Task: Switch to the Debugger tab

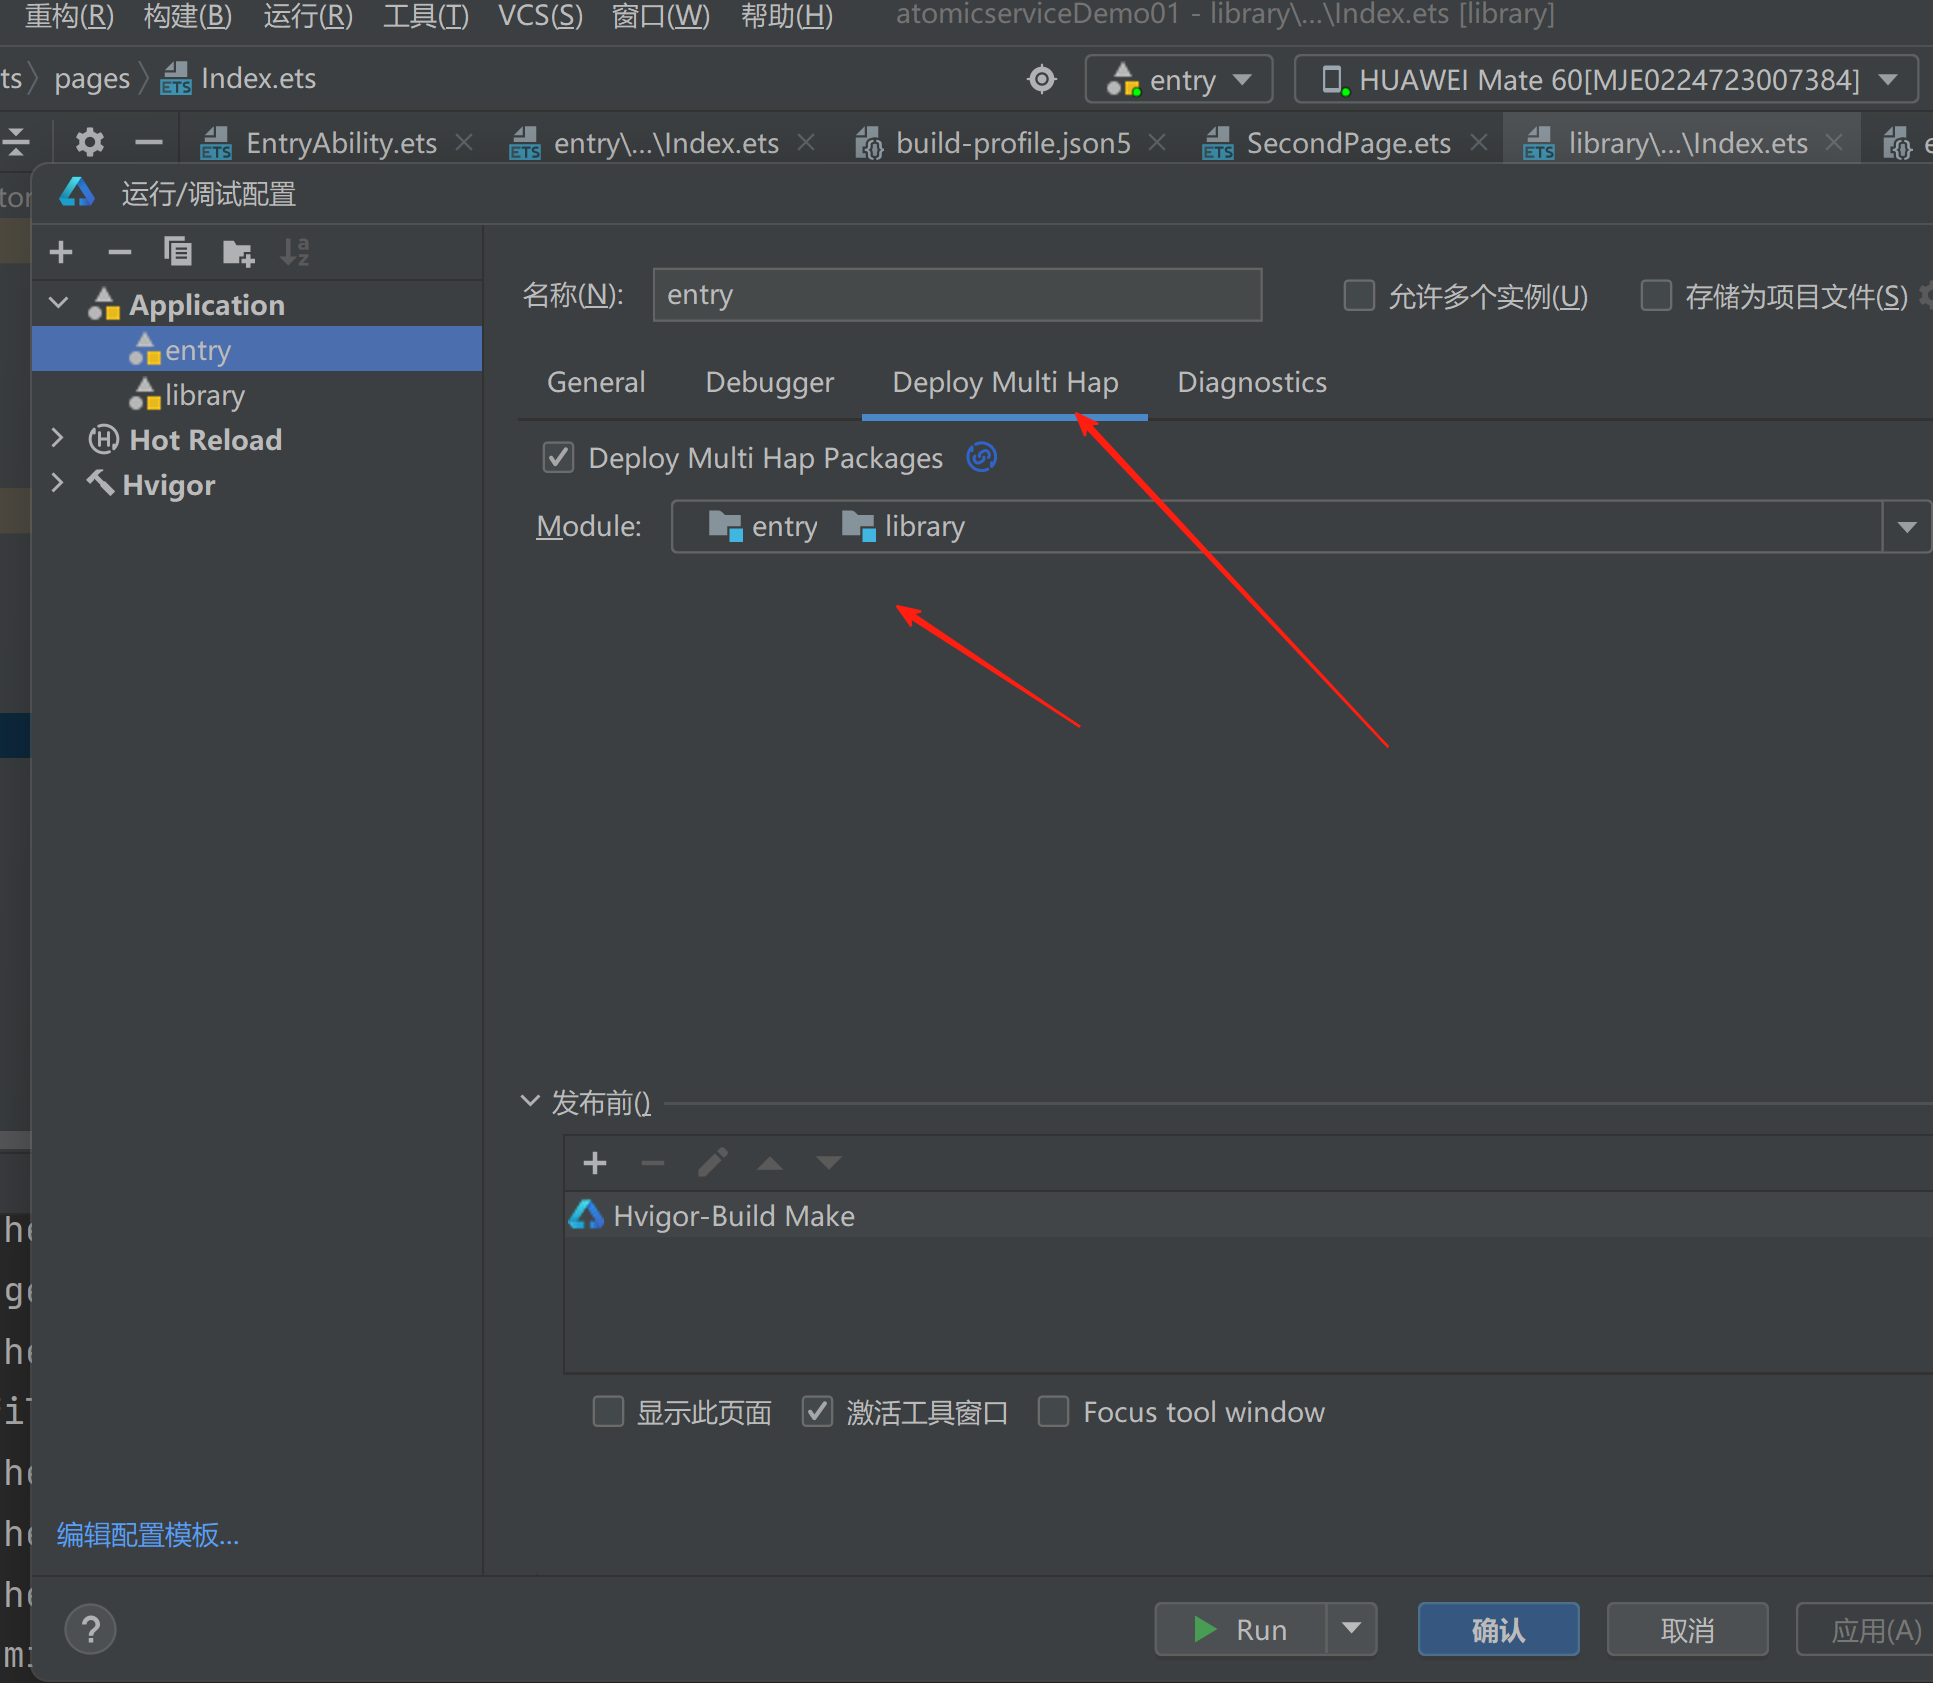Action: [769, 382]
